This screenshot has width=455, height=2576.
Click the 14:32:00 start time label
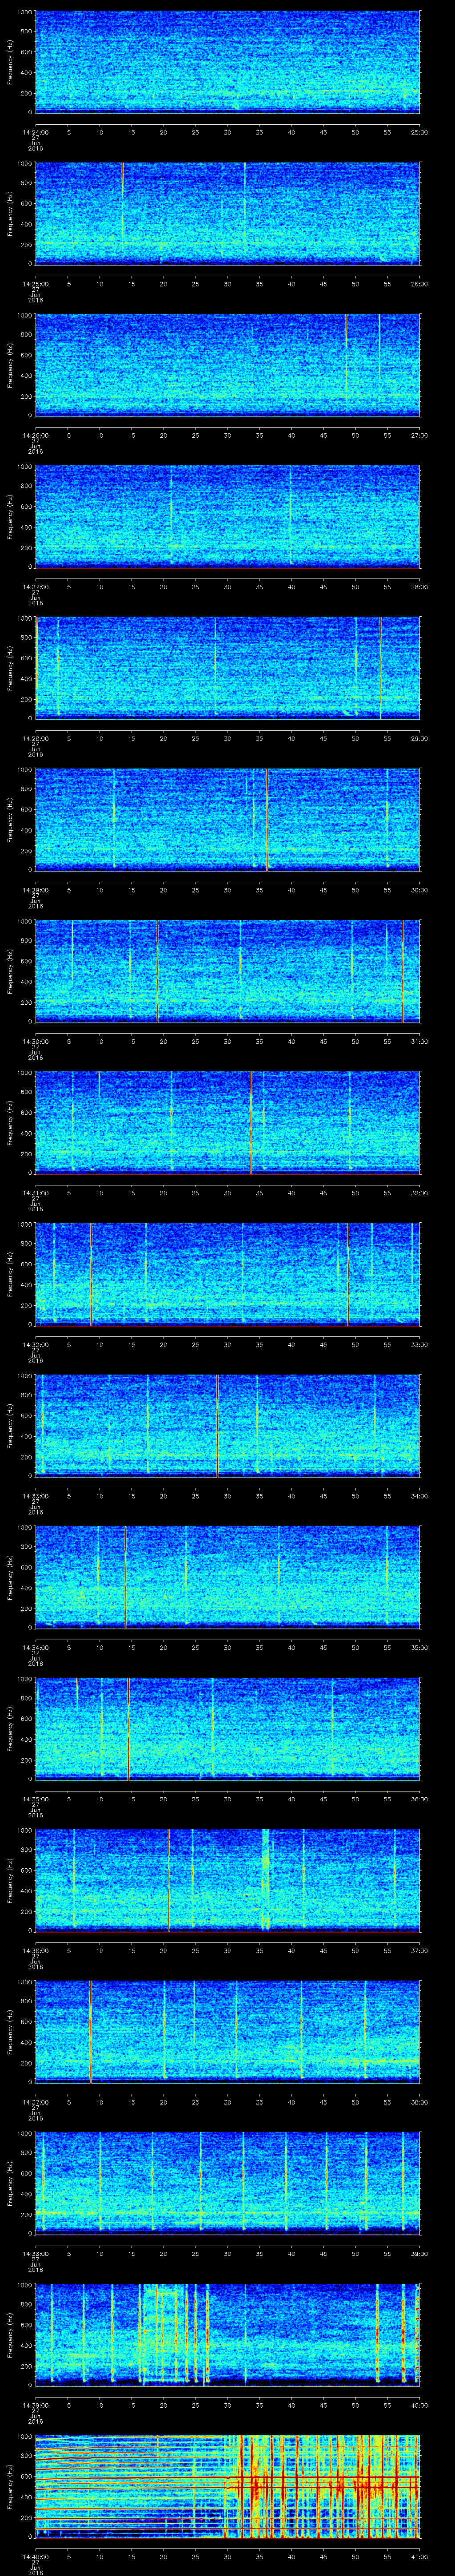coord(35,1344)
